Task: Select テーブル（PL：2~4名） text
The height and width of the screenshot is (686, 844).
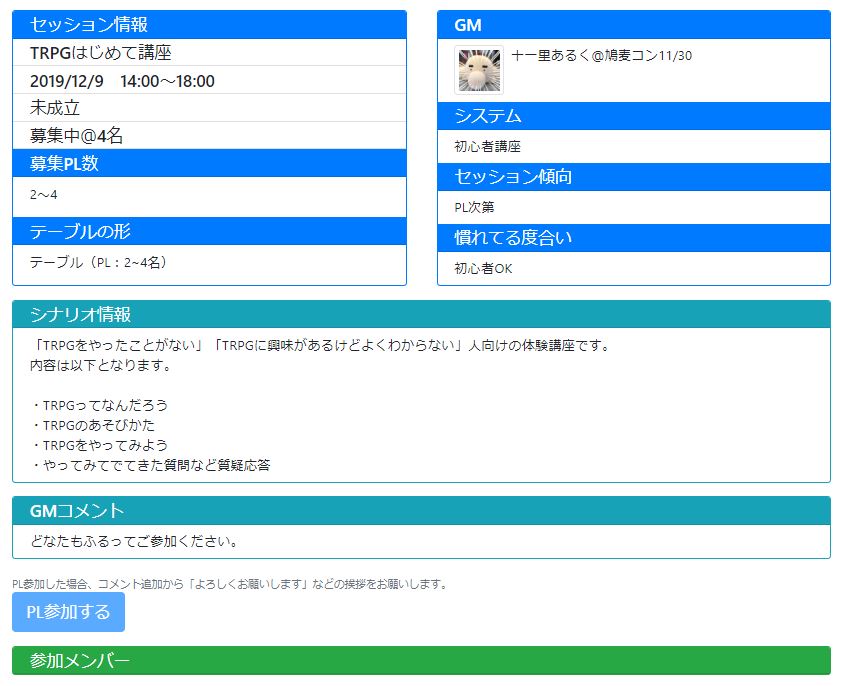Action: click(x=100, y=262)
